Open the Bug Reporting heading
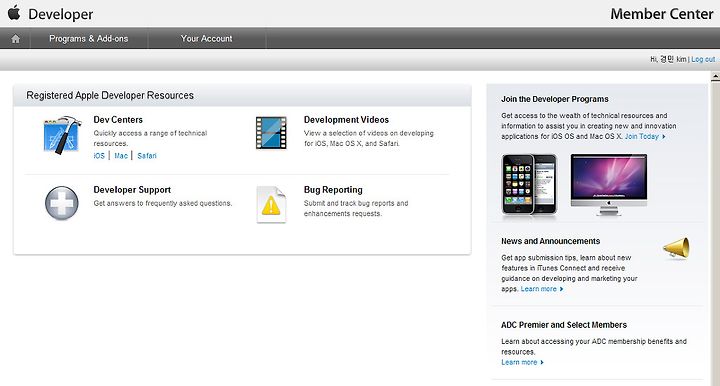The image size is (720, 386). coord(333,190)
